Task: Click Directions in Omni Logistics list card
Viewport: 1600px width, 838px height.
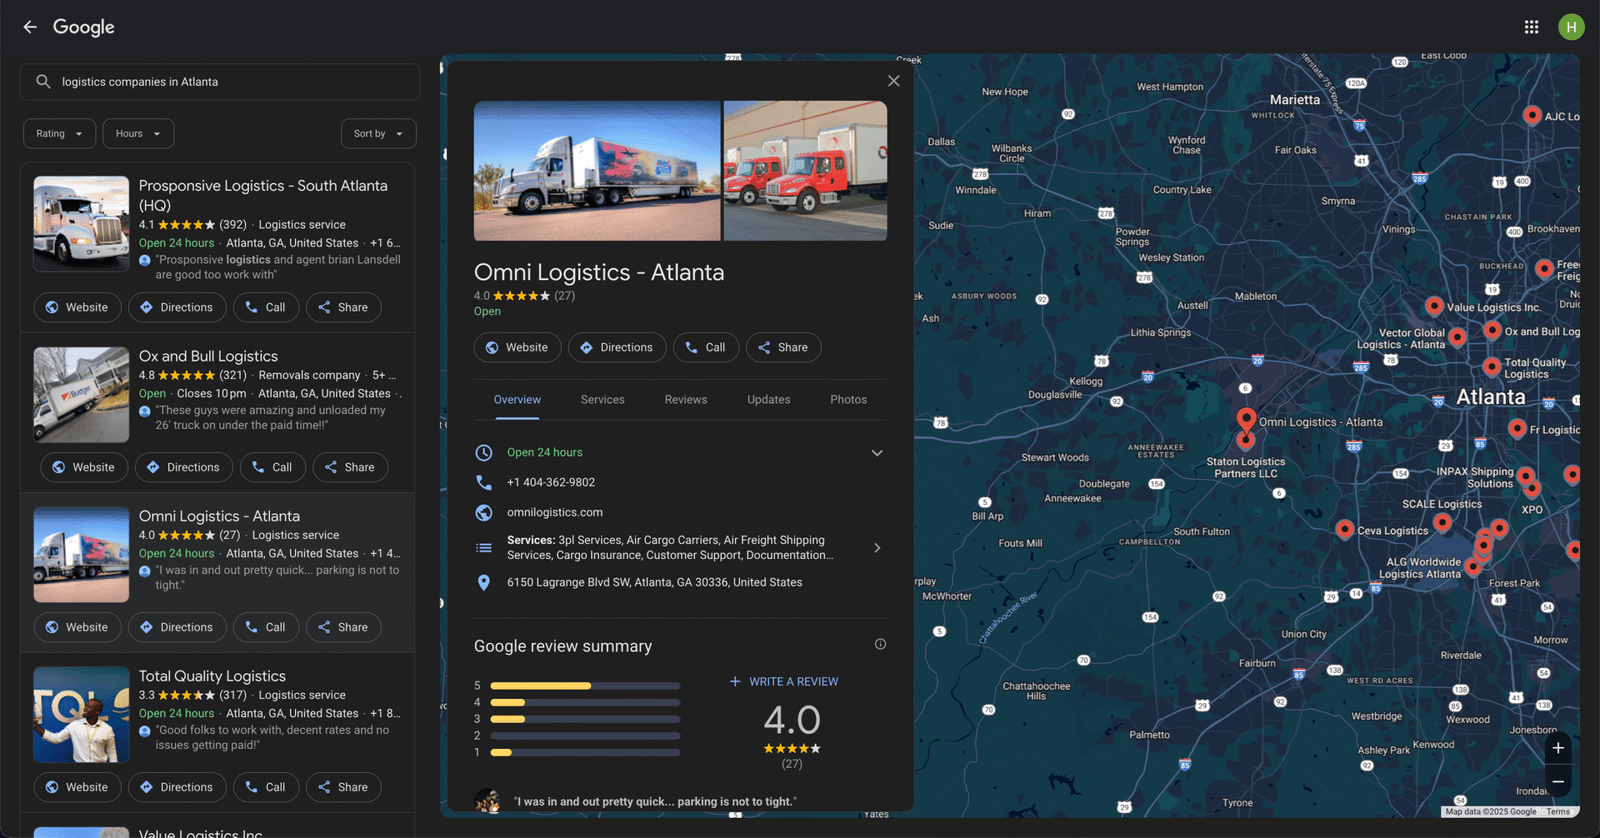Action: [177, 628]
